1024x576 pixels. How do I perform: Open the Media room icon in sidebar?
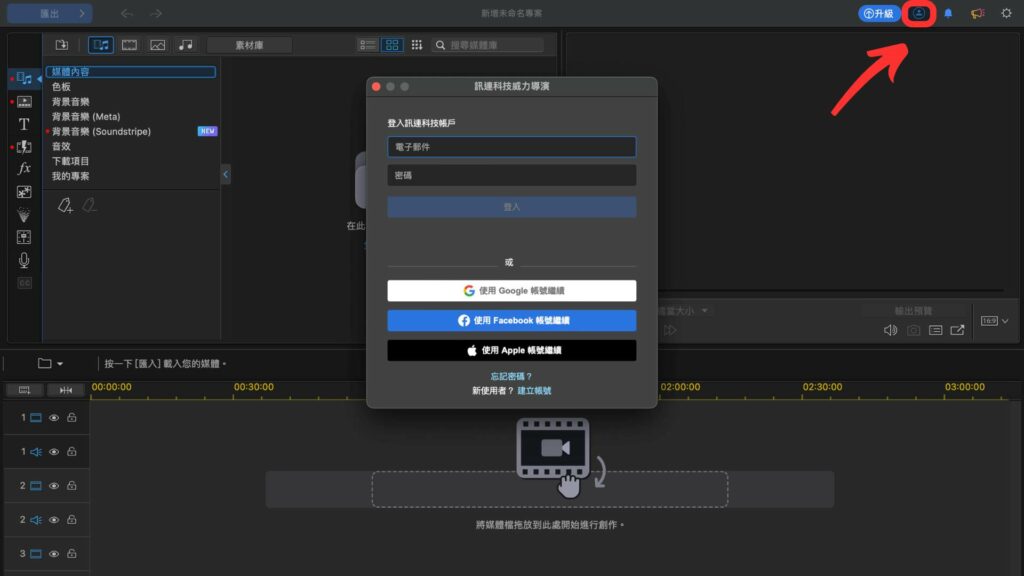tap(24, 79)
